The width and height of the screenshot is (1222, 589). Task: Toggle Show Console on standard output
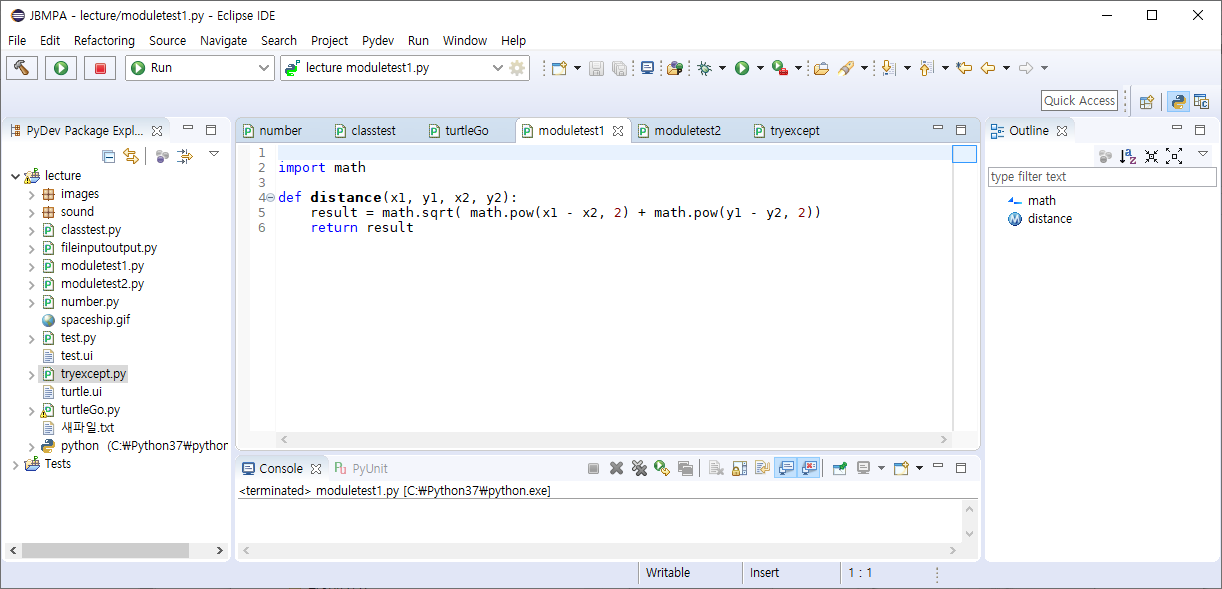[786, 468]
